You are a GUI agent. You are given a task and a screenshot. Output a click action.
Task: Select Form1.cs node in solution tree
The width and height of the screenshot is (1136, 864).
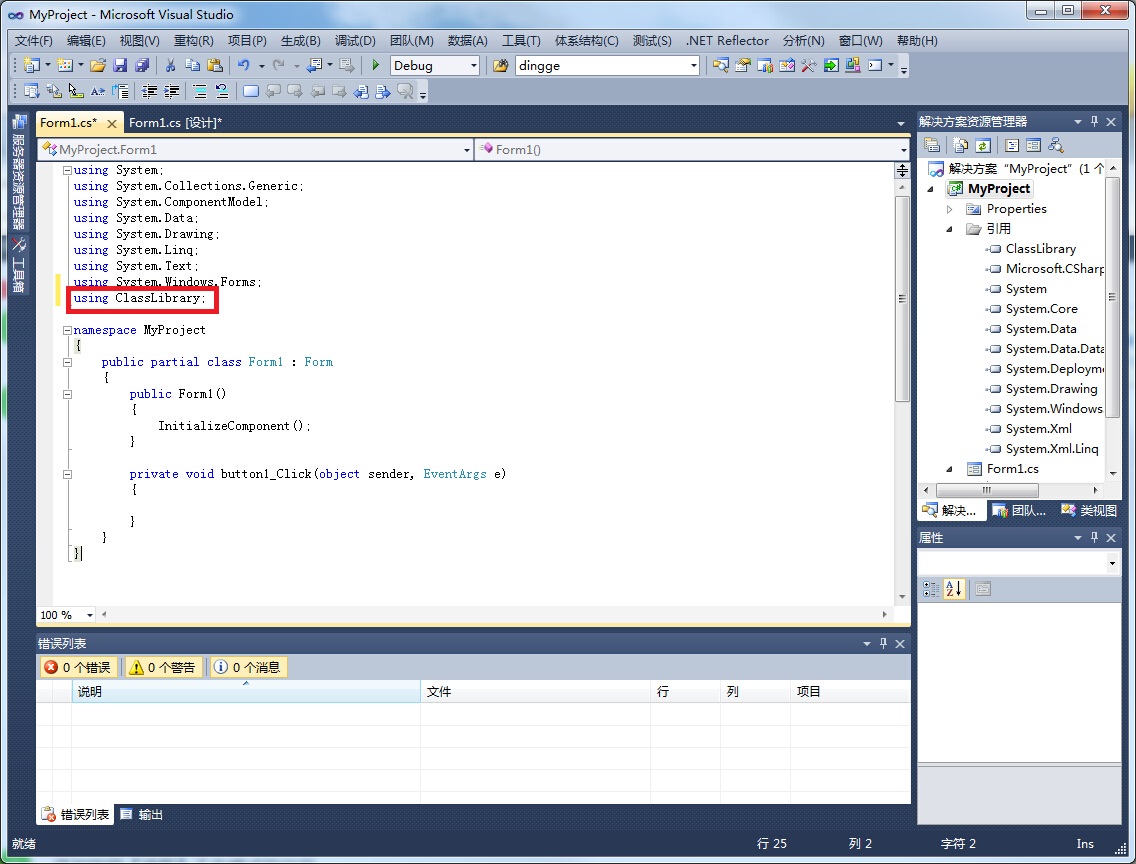click(x=1012, y=469)
